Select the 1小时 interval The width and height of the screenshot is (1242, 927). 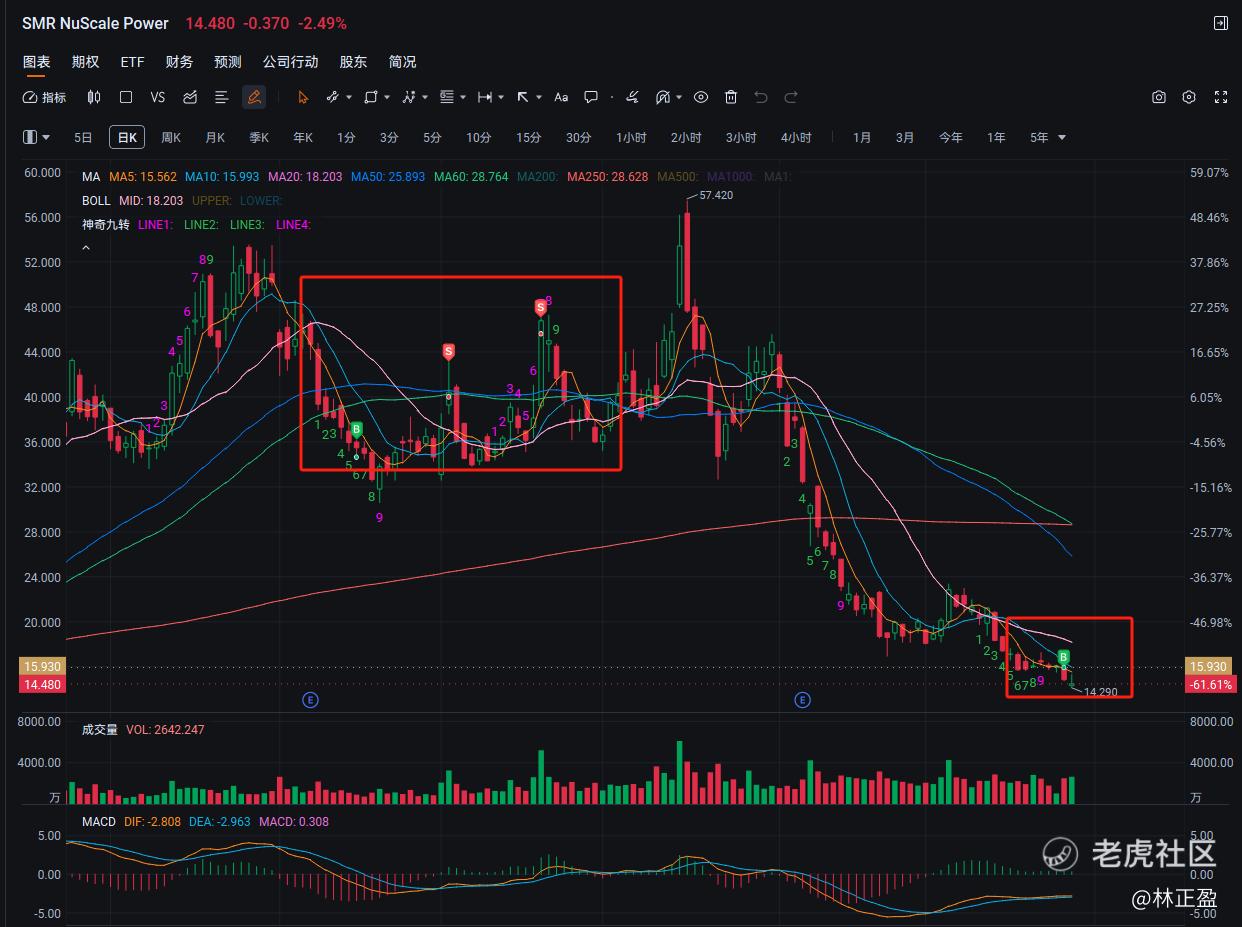coord(631,137)
